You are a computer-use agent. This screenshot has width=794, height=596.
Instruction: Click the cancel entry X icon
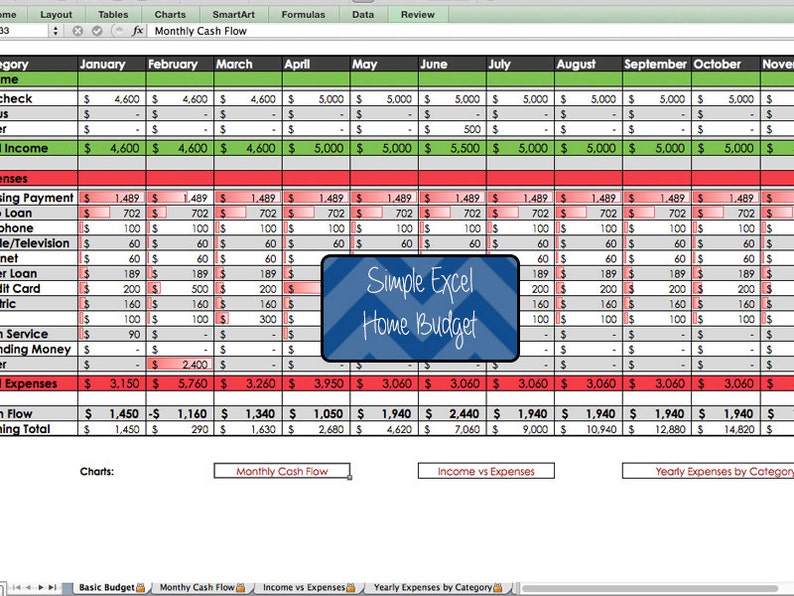pos(77,31)
